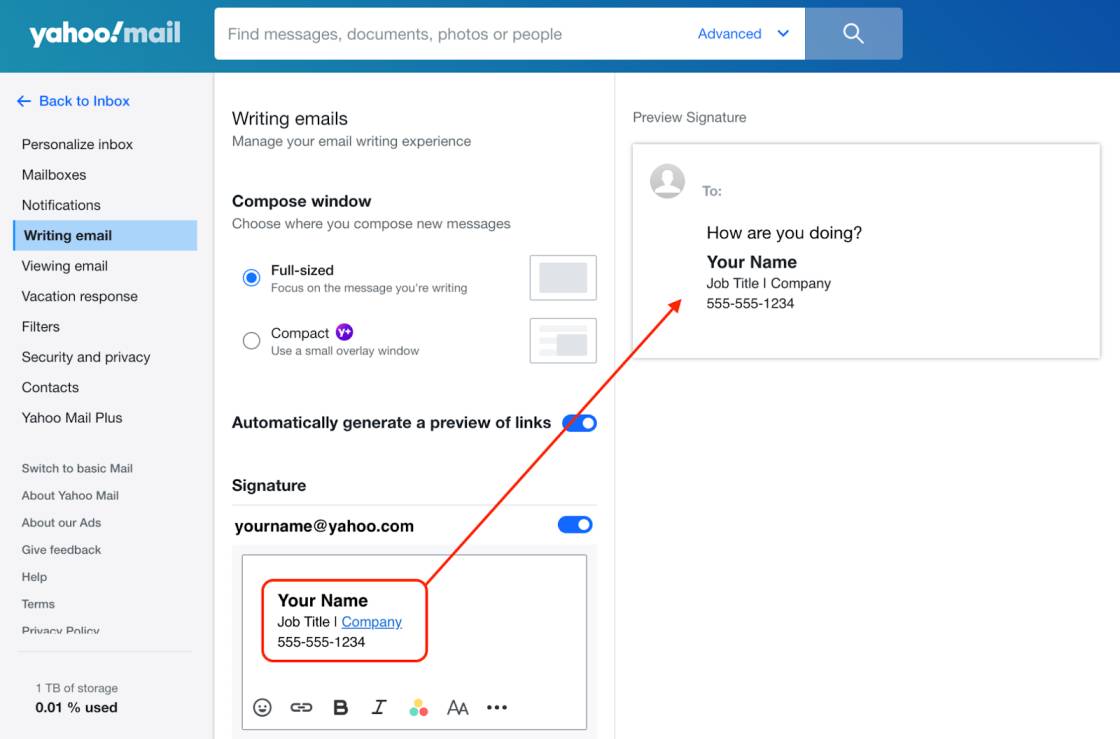Open the text color palette icon
This screenshot has height=739, width=1120.
(x=418, y=707)
